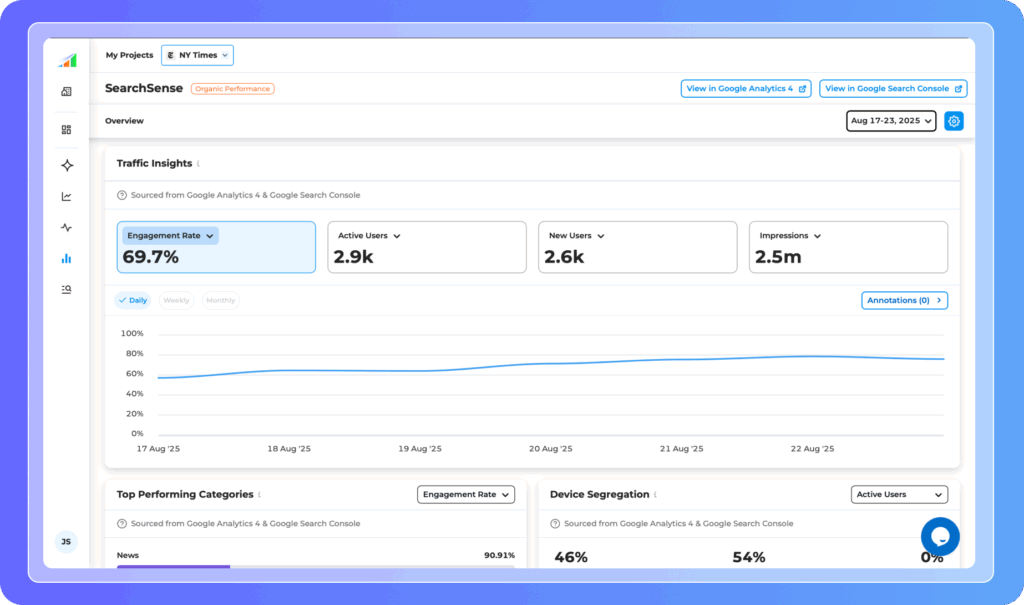Switch the chart to Monthly view

(221, 300)
